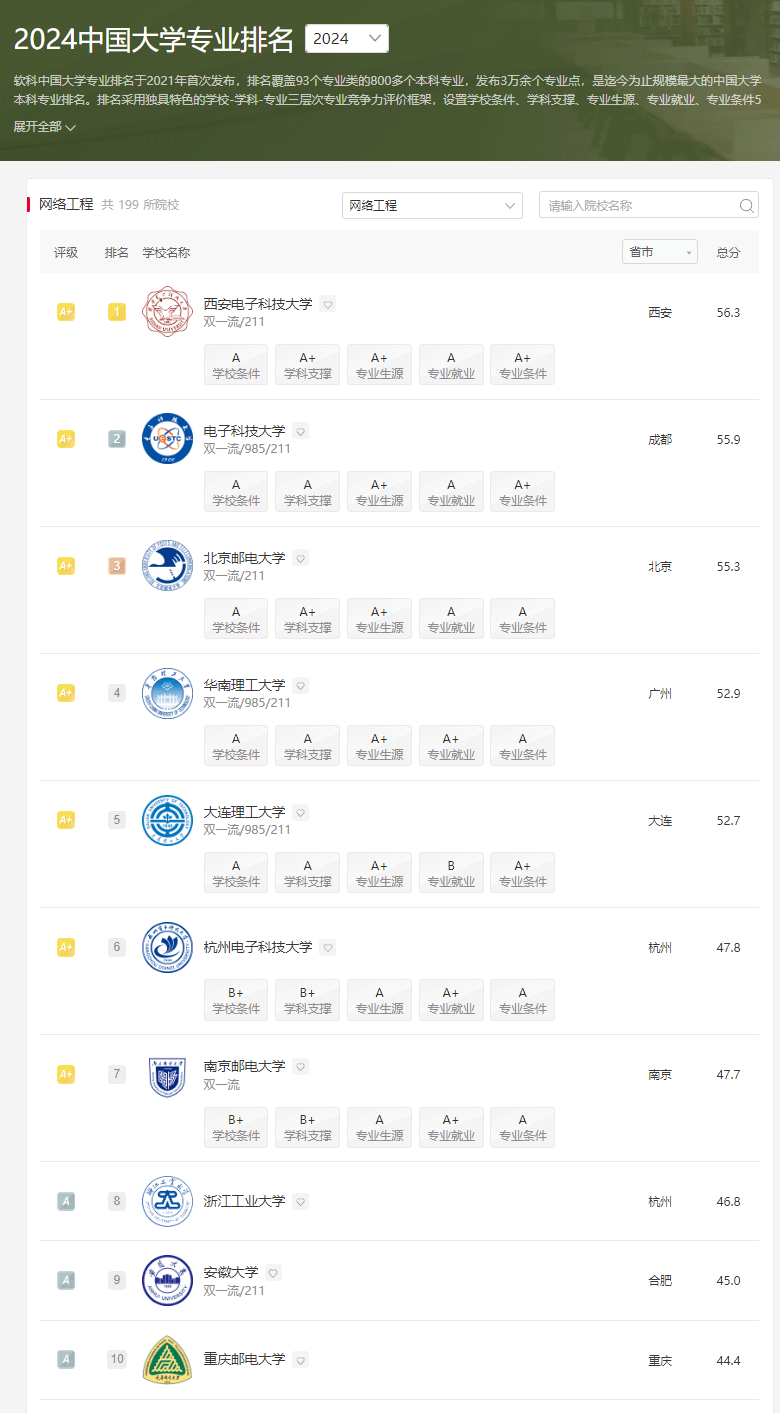Click the UESTC university logo
This screenshot has height=1413, width=780.
167,439
